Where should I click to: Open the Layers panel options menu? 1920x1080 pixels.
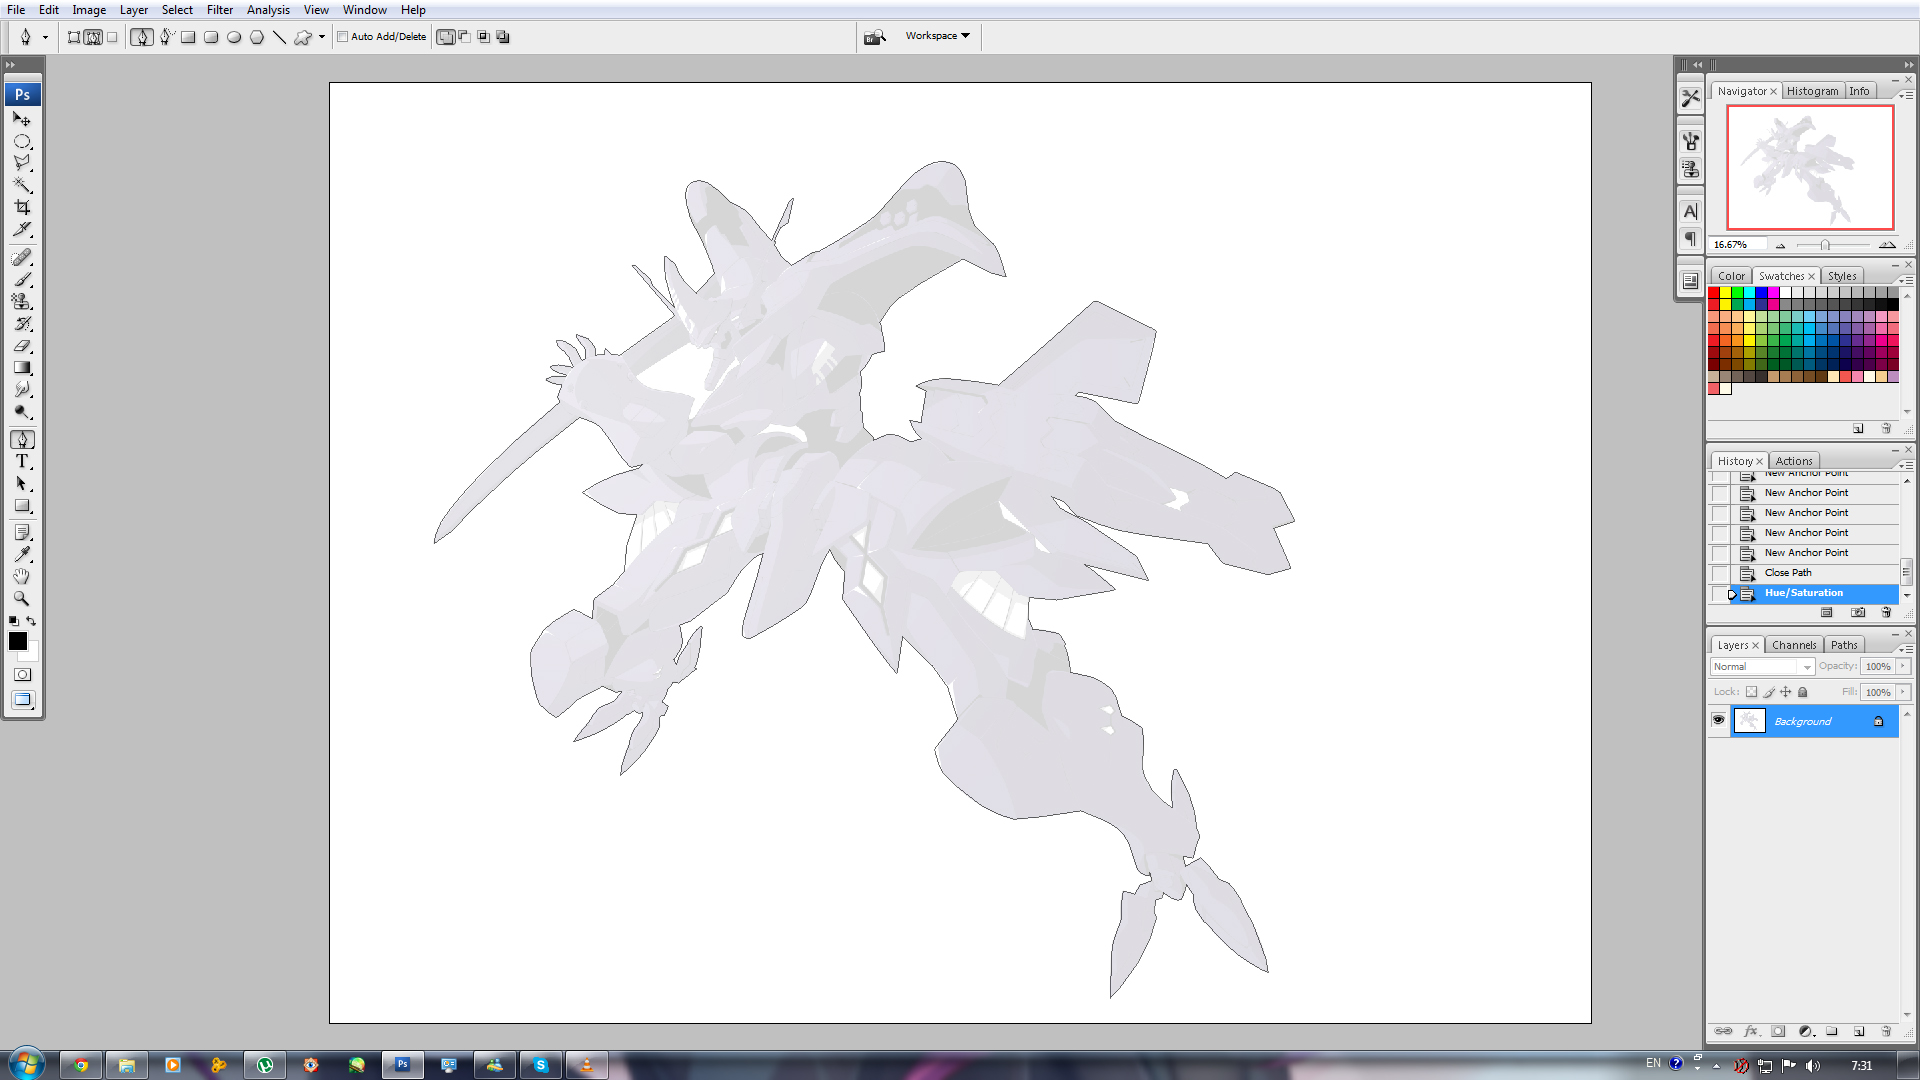[x=1906, y=648]
